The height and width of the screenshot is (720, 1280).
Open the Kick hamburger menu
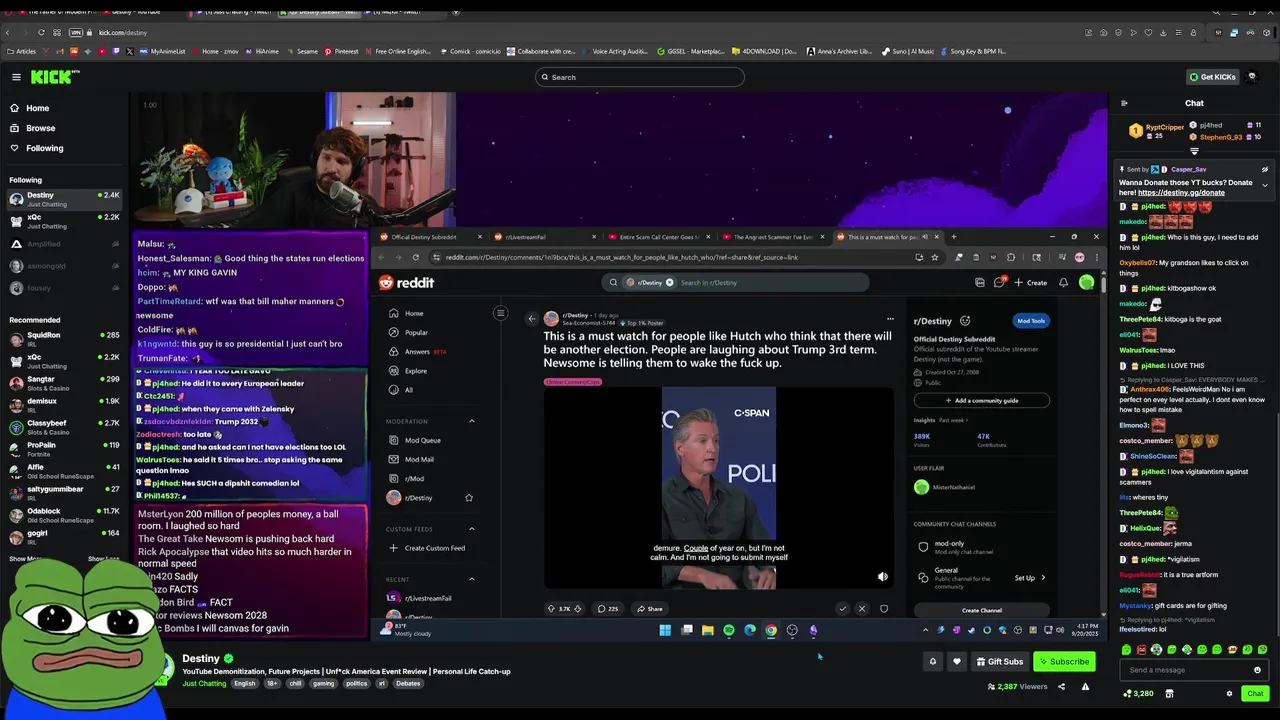(16, 77)
